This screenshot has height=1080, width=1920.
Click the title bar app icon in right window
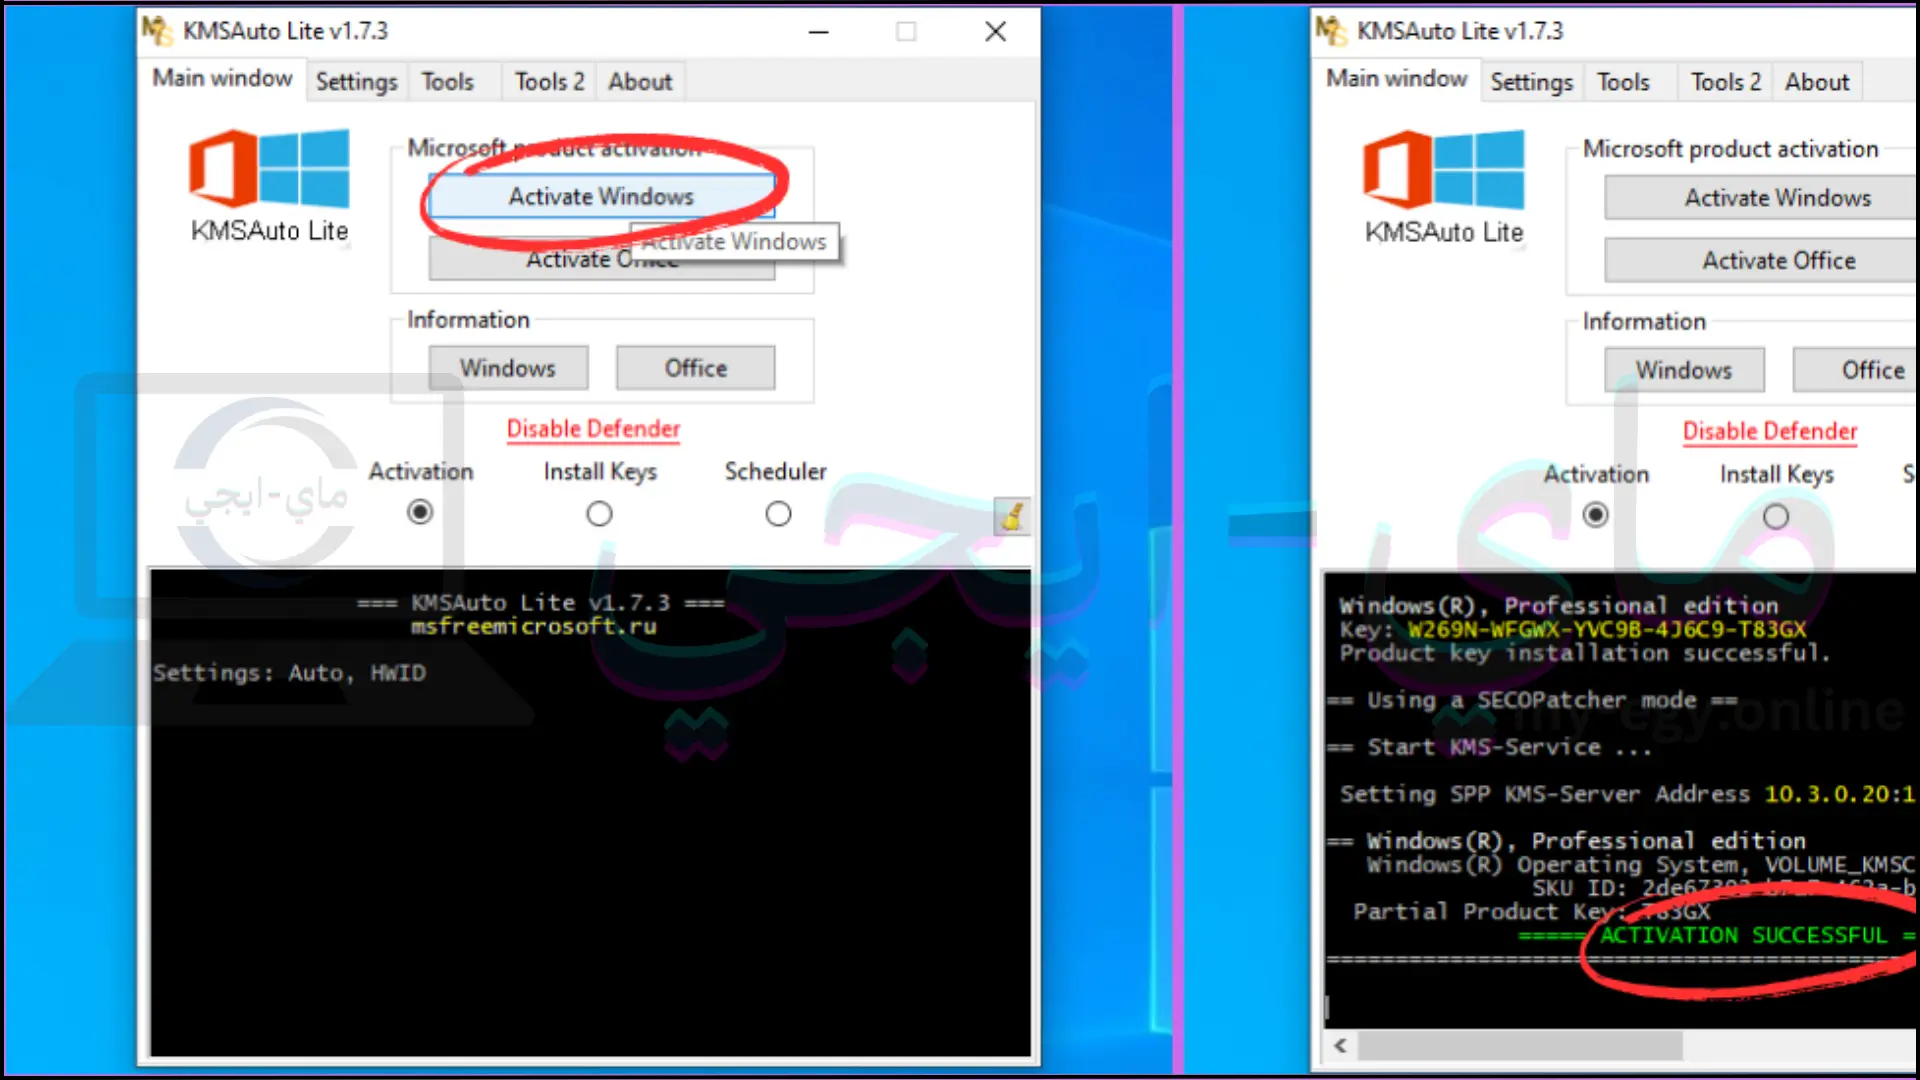click(x=1331, y=31)
